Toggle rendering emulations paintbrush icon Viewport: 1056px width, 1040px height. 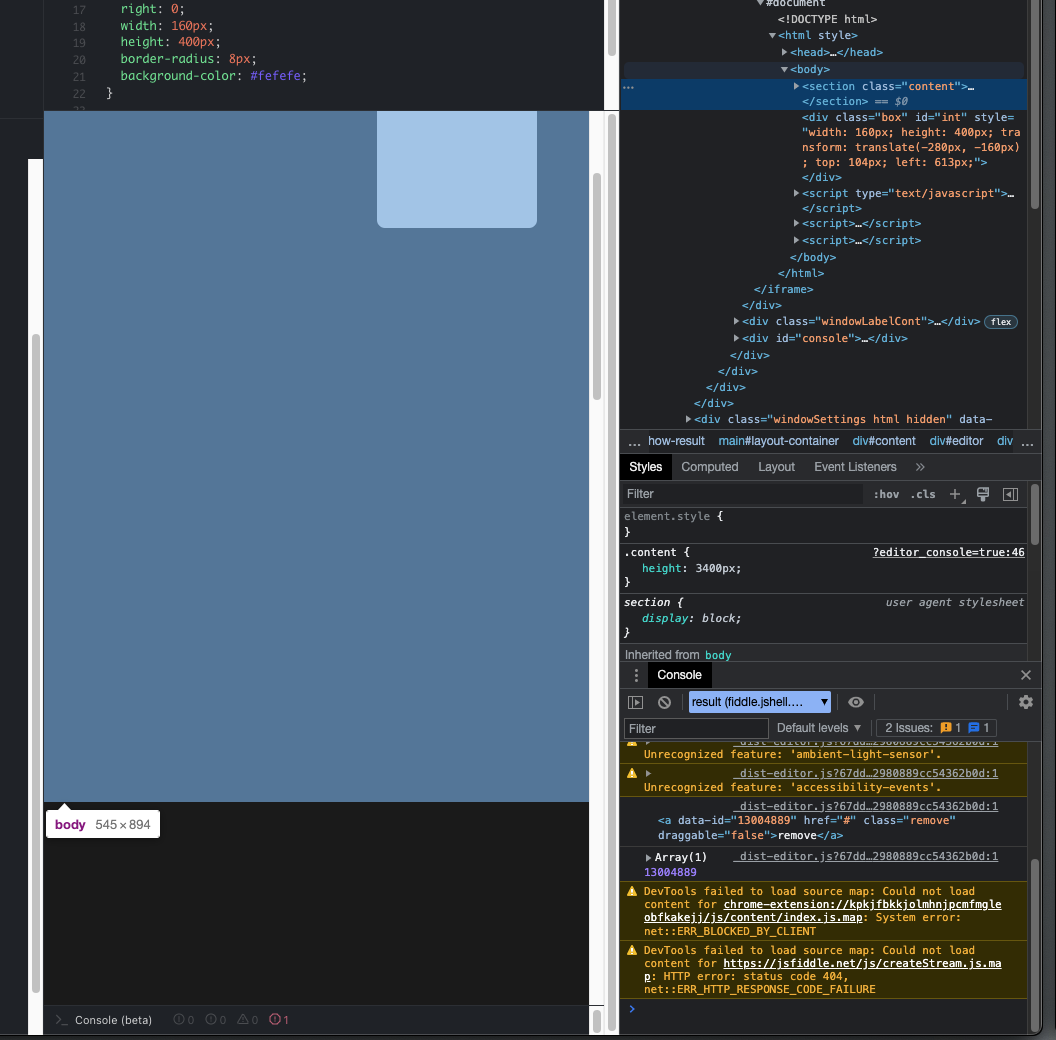[x=983, y=494]
